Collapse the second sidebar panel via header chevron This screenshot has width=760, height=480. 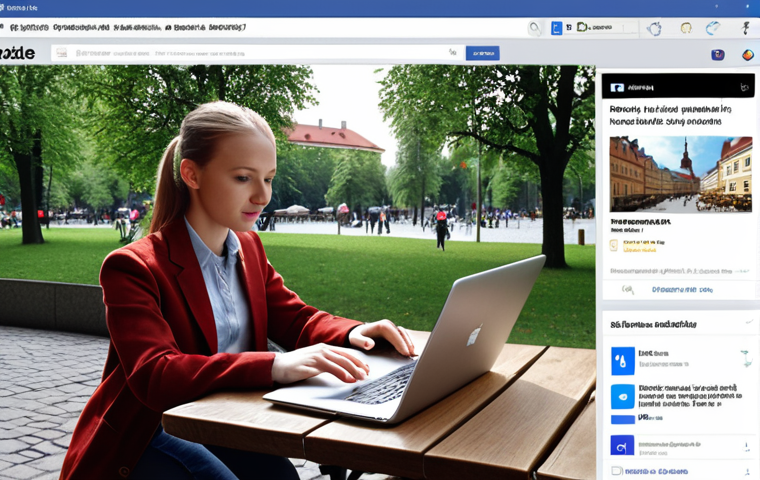click(749, 322)
